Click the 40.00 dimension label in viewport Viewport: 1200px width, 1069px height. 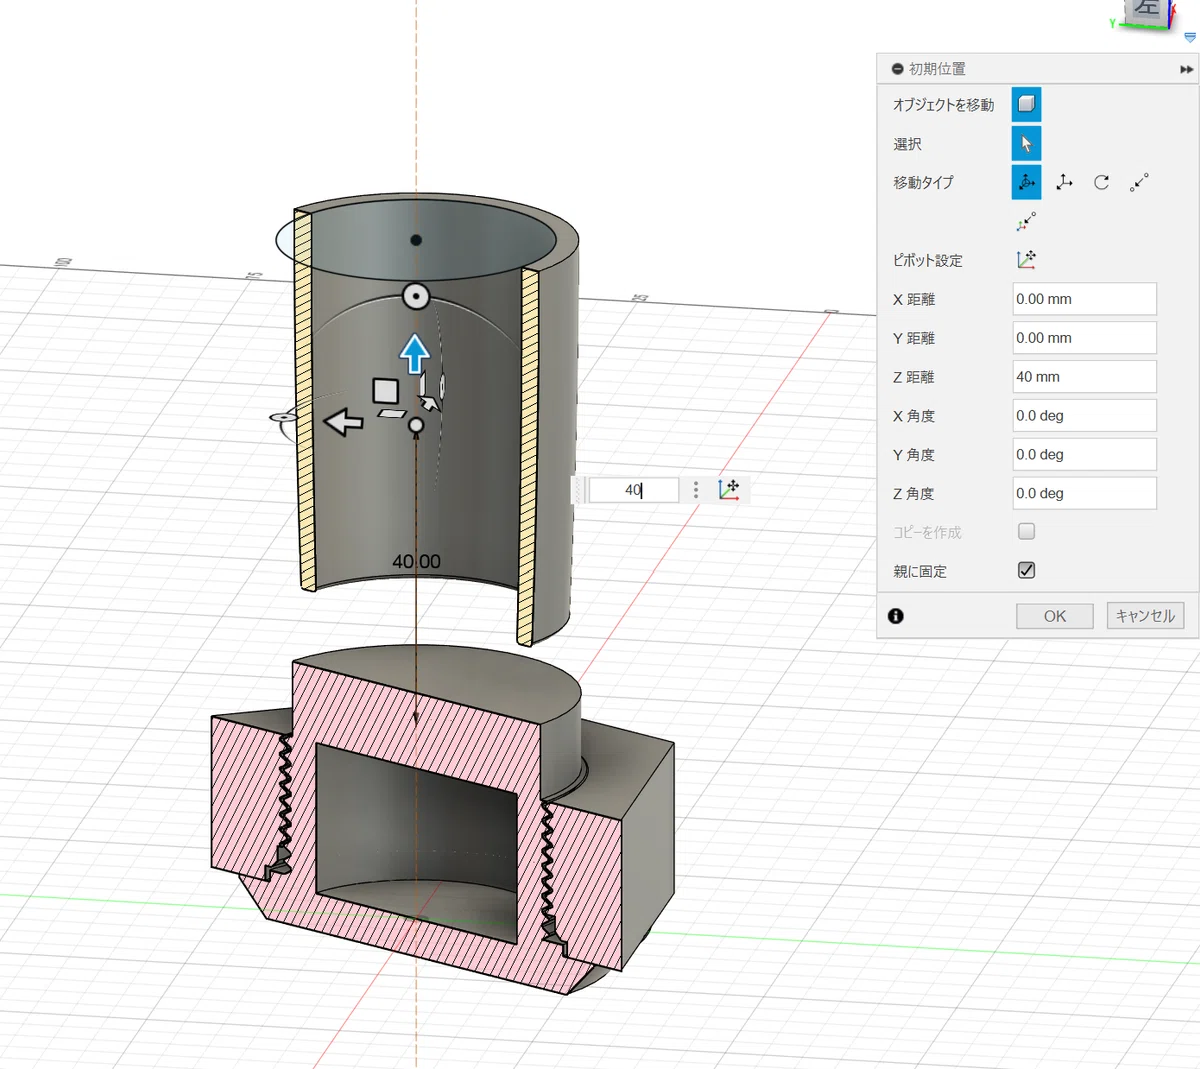416,562
